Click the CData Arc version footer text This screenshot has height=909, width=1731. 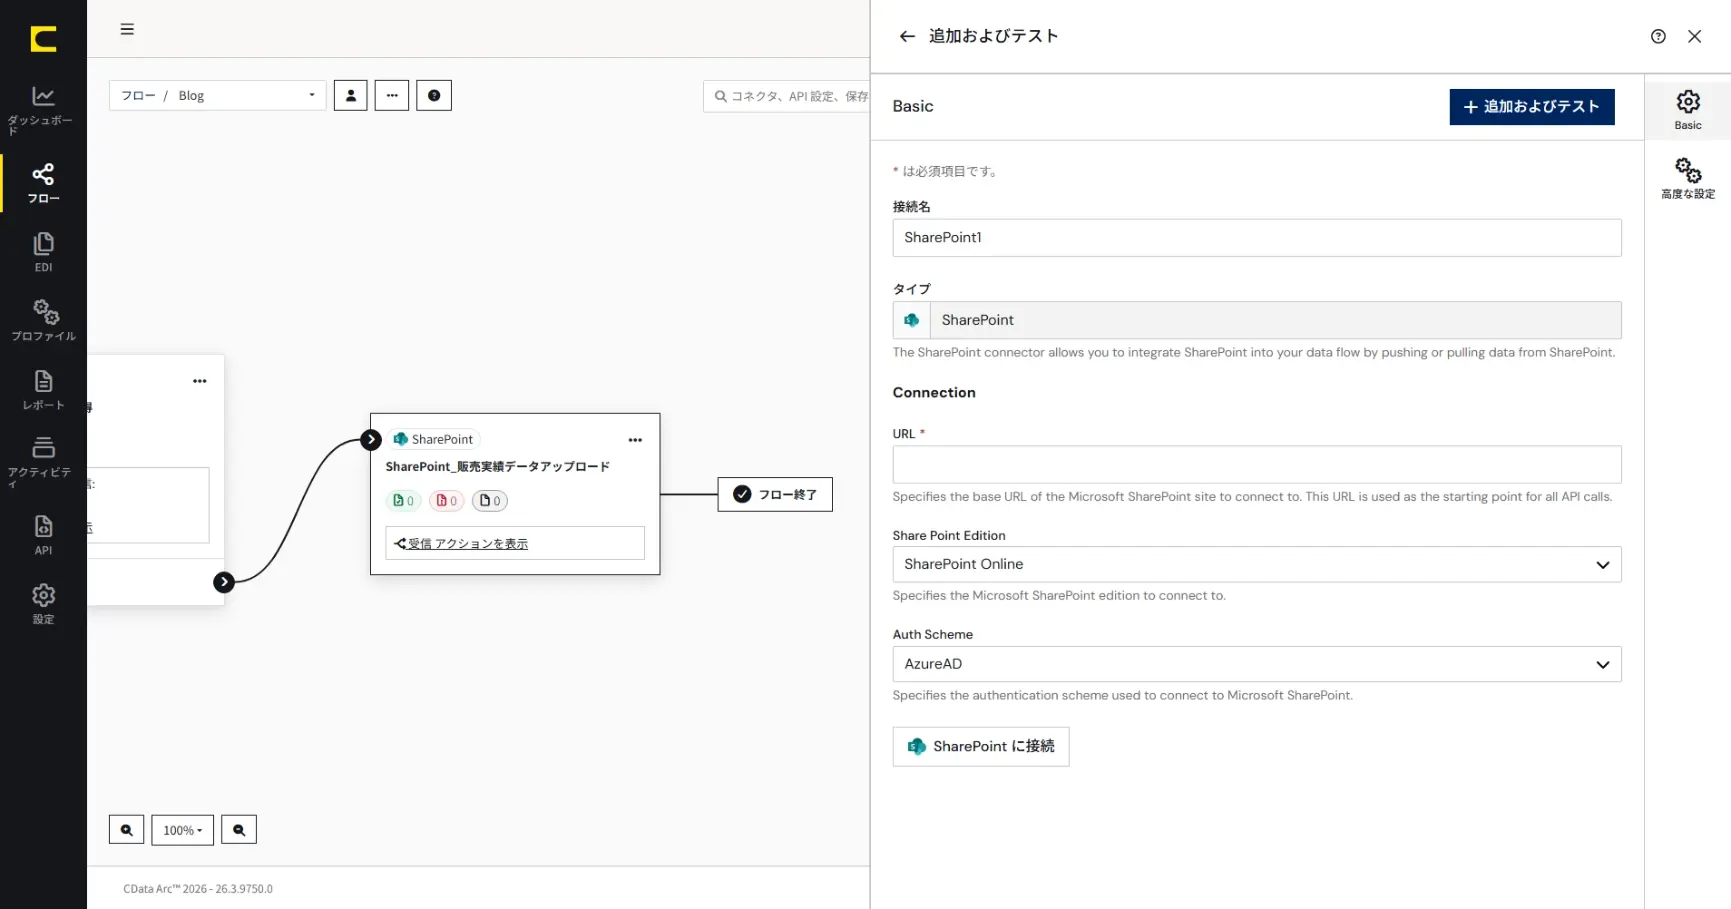click(198, 889)
